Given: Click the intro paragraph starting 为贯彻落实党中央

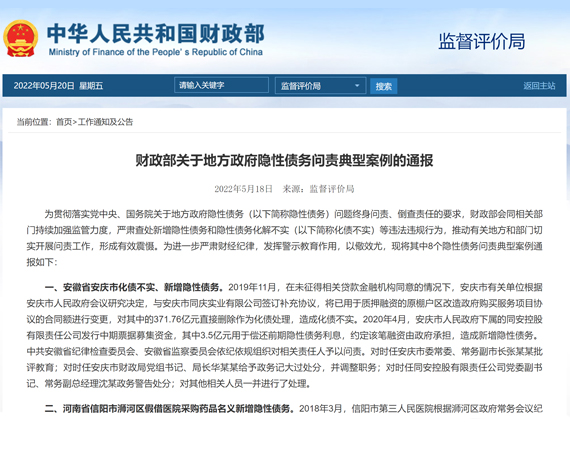Looking at the screenshot, I should [x=284, y=238].
